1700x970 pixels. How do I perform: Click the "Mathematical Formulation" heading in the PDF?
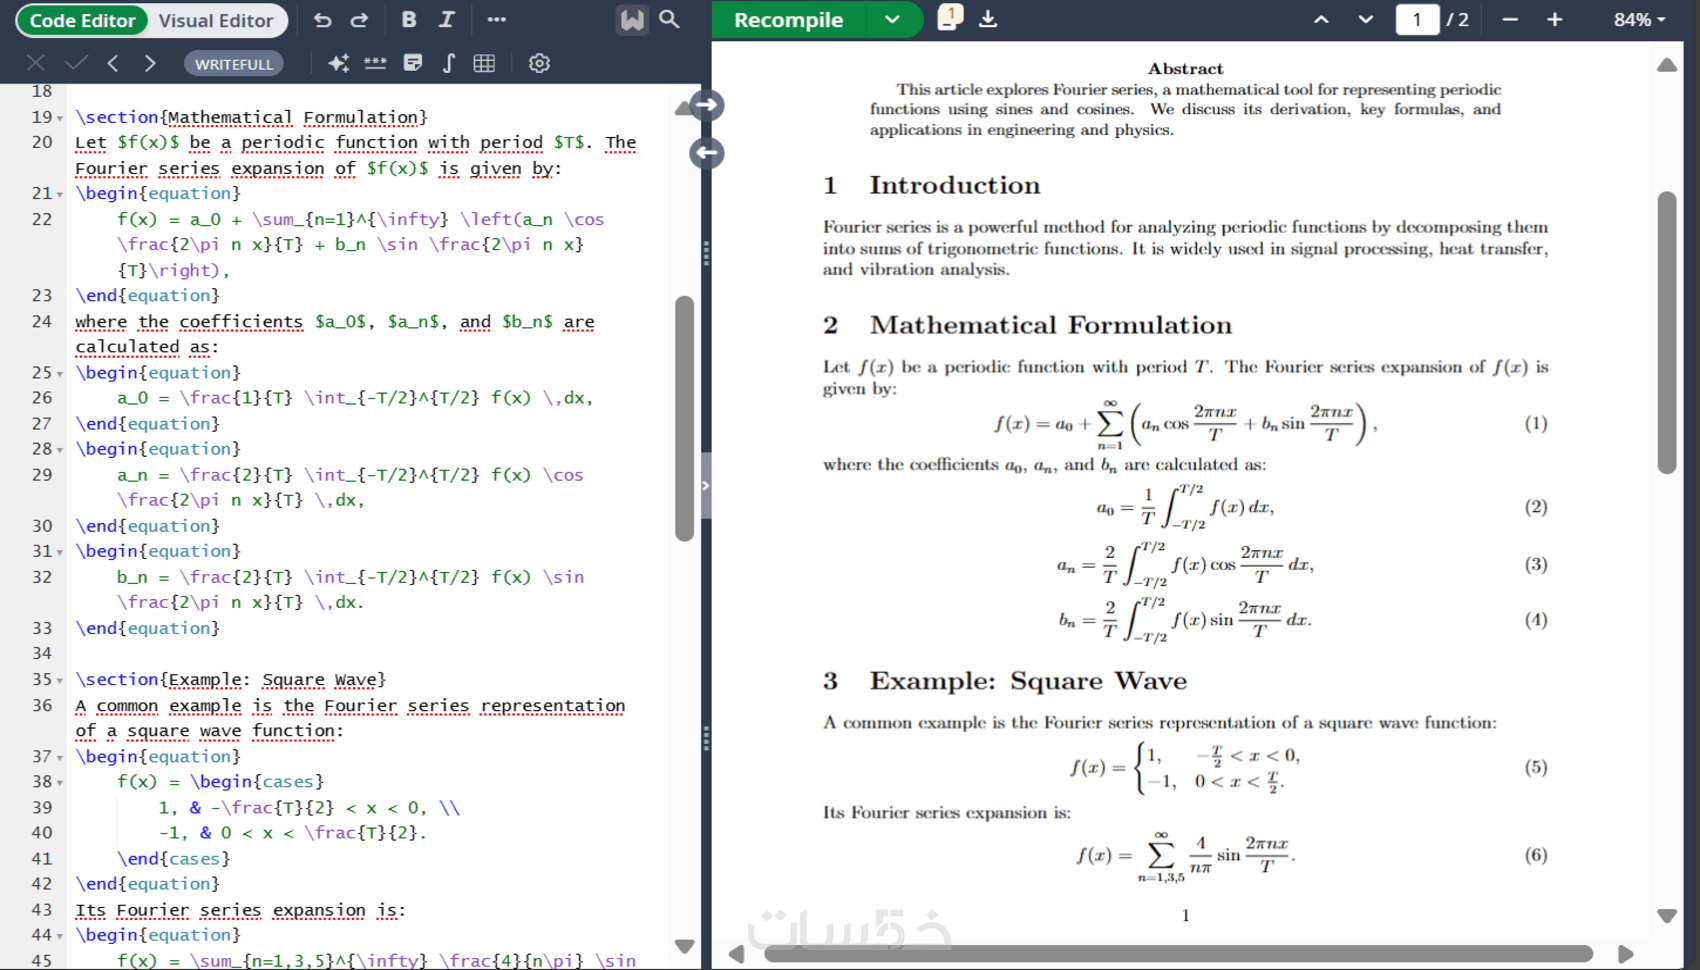(x=1051, y=325)
